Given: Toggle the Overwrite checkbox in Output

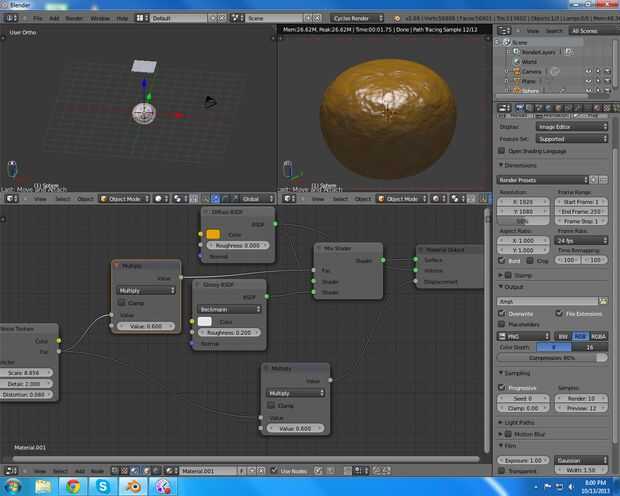Looking at the screenshot, I should [503, 313].
